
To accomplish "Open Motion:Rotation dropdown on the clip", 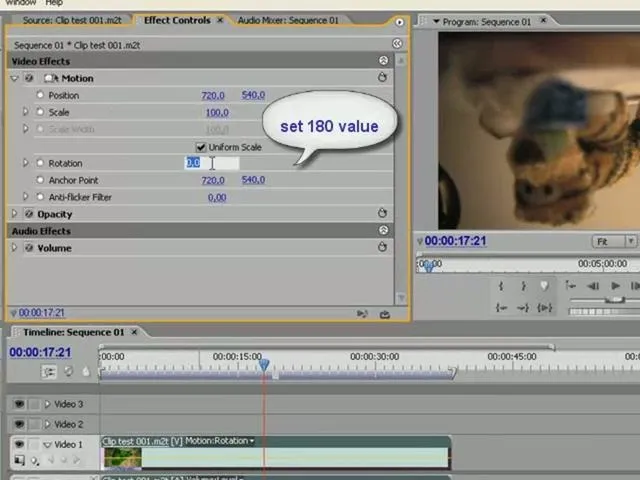I will [252, 441].
